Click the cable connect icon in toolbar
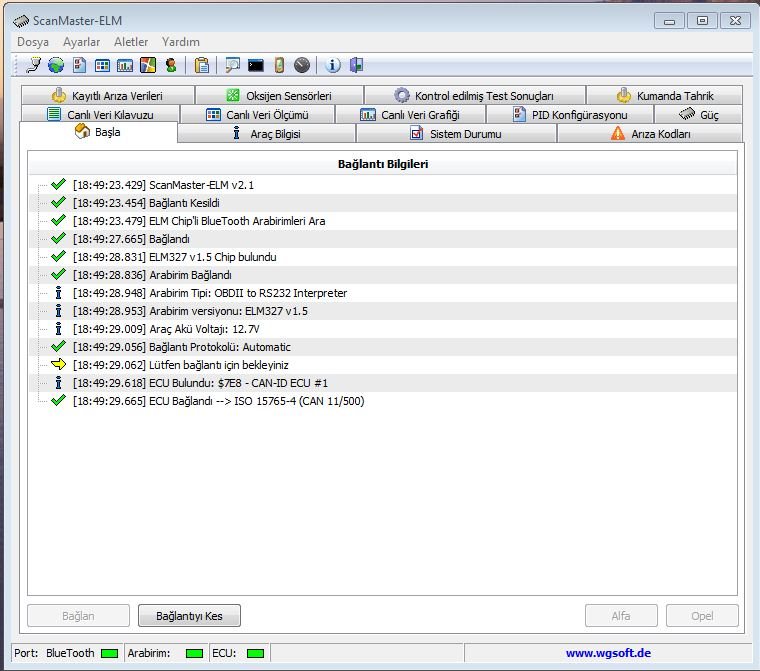Screen dimensions: 760x671 coord(34,66)
